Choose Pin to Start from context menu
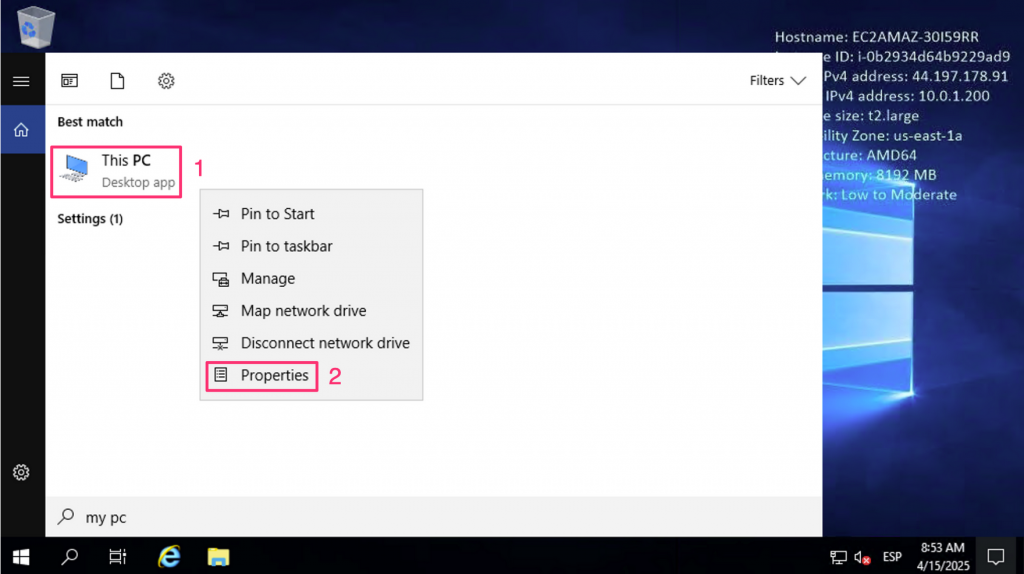The image size is (1024, 574). click(x=277, y=214)
